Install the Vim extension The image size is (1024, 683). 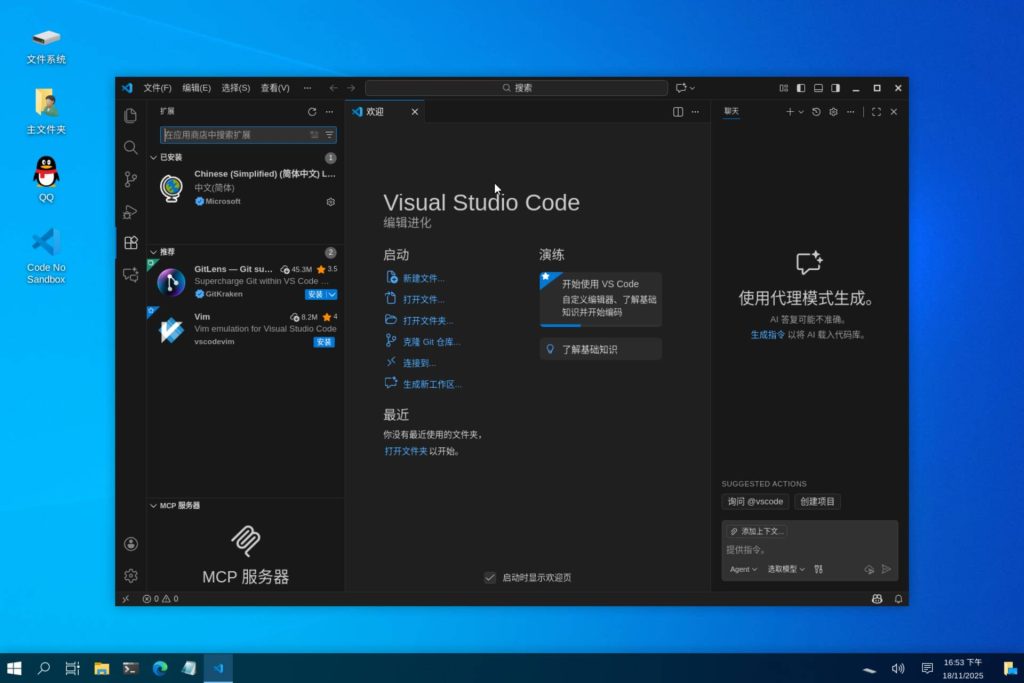click(x=324, y=342)
